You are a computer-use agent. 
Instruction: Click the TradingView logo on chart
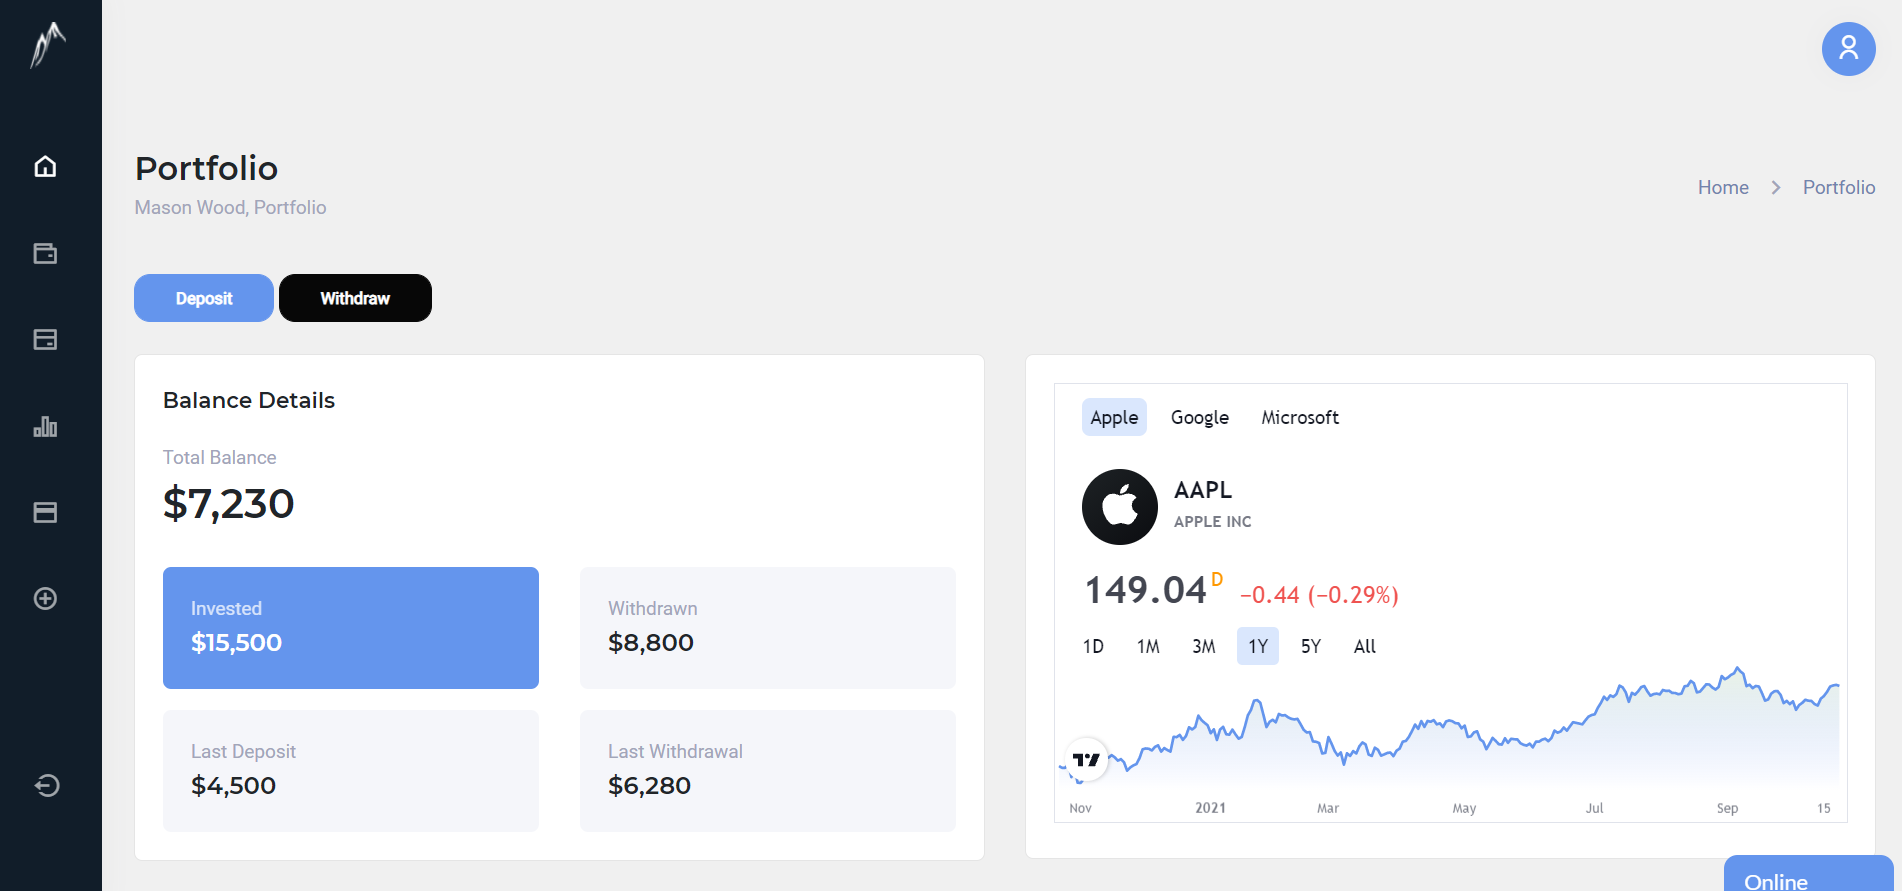point(1086,760)
